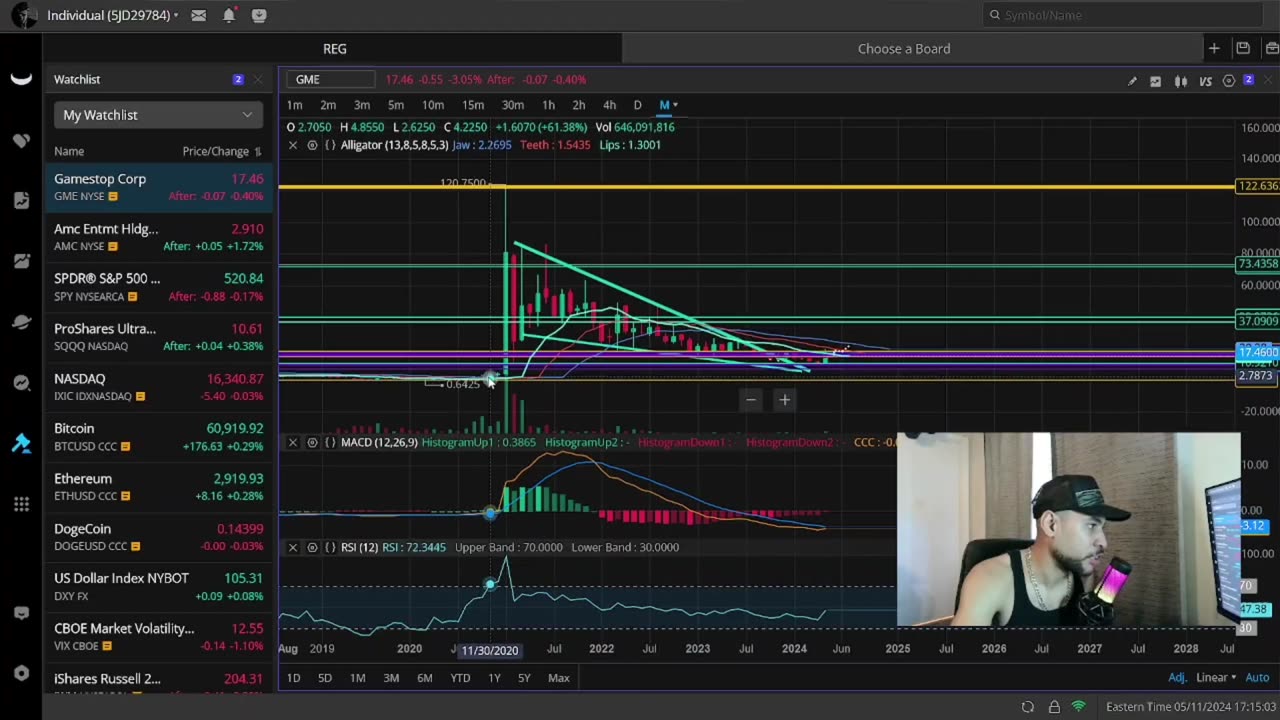Click the sidebar settings hexagon icon
This screenshot has width=1280, height=720.
(x=21, y=673)
